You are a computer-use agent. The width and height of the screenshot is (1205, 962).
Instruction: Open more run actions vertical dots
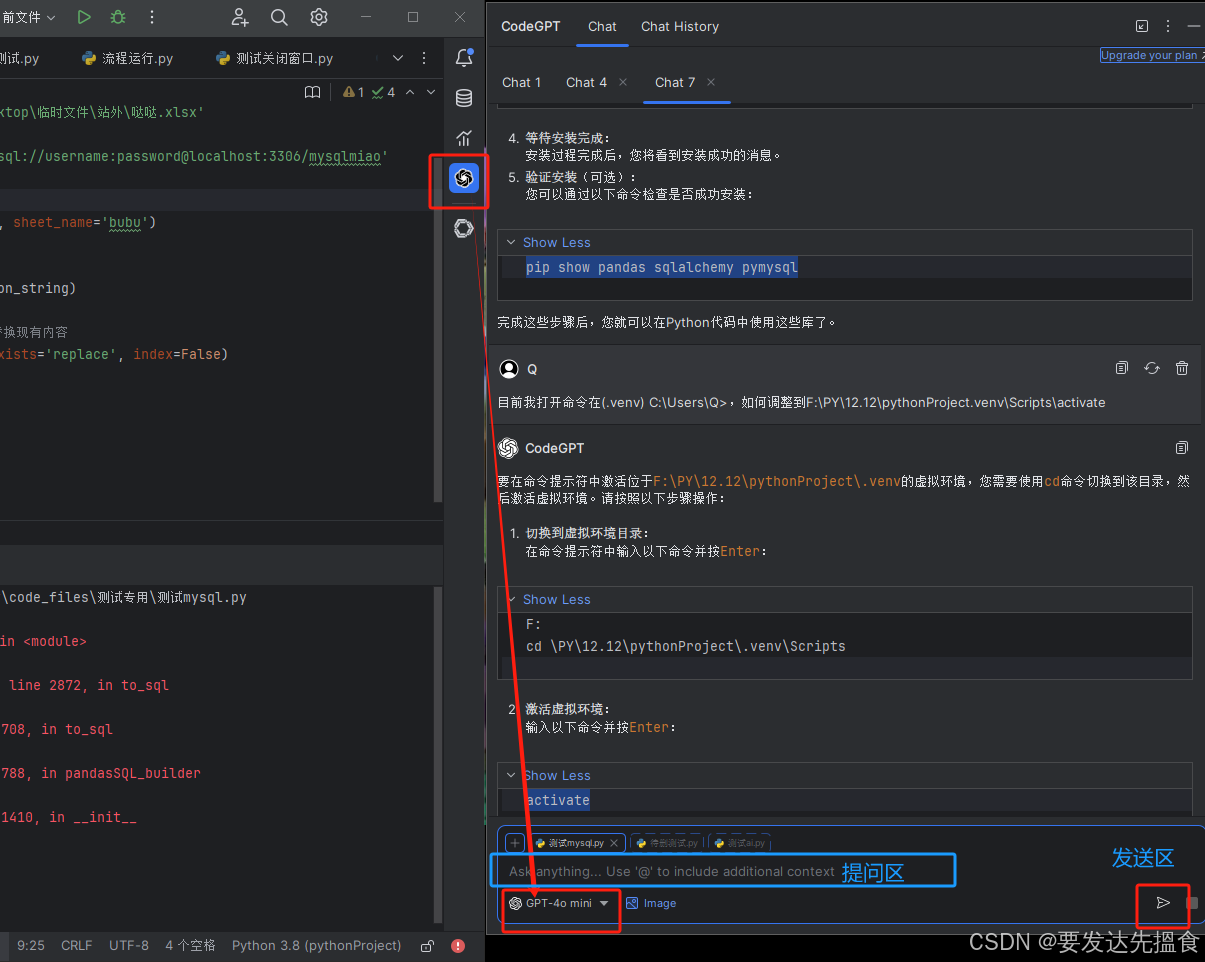152,17
